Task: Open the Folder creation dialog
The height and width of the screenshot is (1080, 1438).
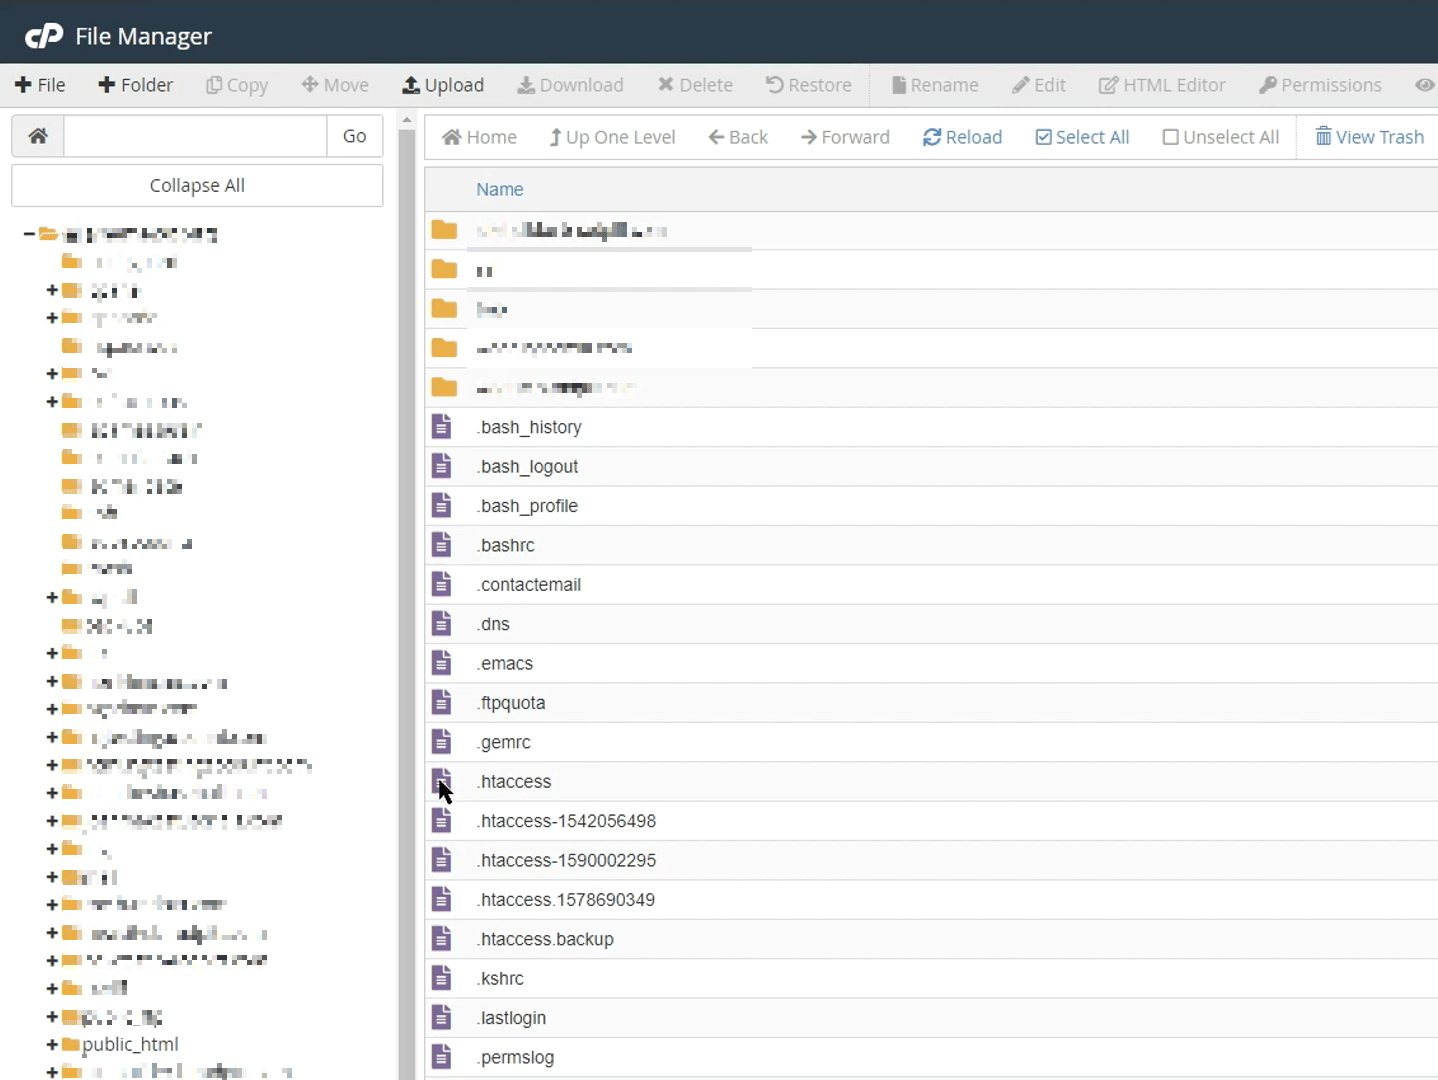Action: tap(135, 85)
